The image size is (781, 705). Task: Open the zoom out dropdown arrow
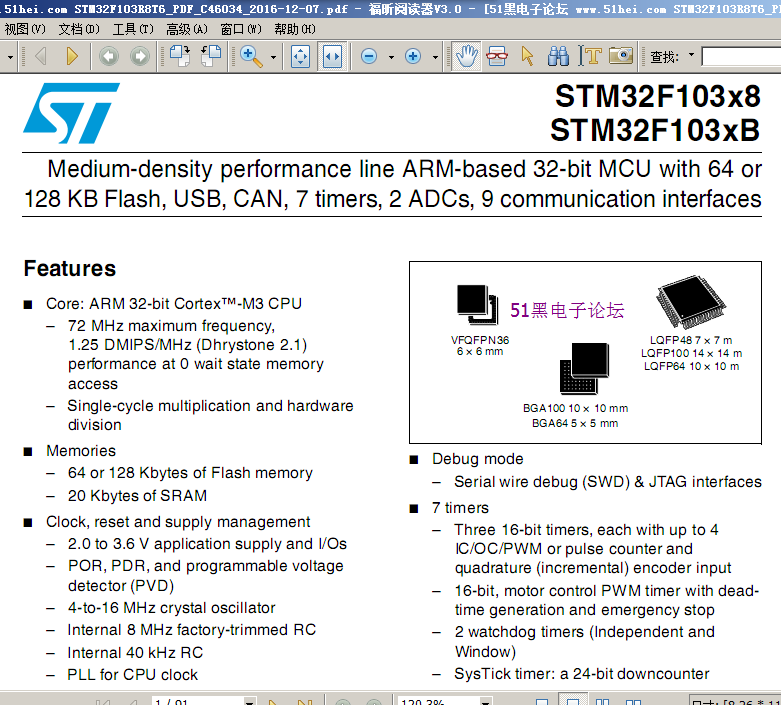391,57
